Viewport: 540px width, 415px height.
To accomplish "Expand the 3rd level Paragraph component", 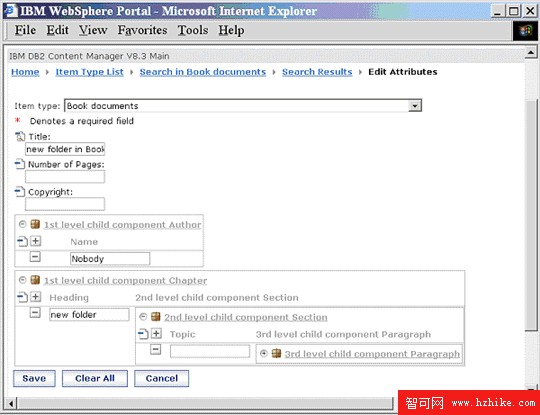I will pos(264,353).
